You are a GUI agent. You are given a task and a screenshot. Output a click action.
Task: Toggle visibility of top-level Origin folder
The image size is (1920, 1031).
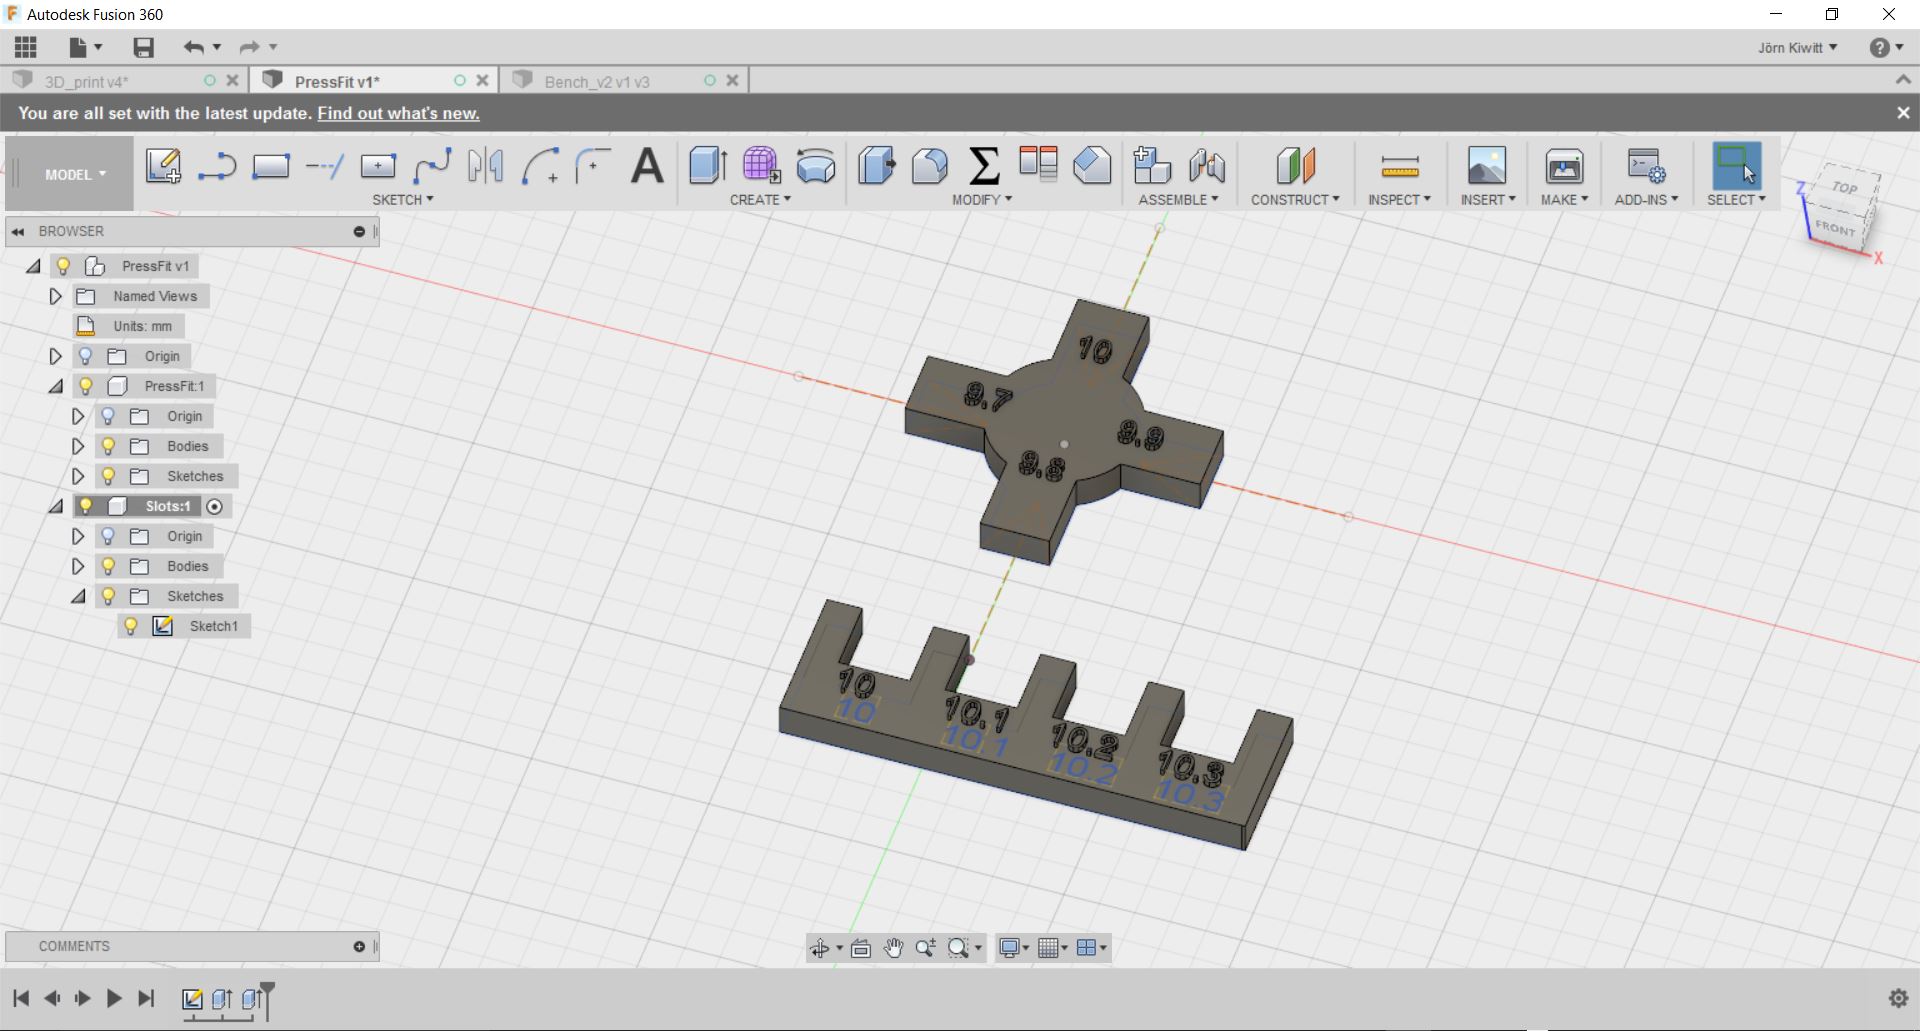tap(86, 356)
